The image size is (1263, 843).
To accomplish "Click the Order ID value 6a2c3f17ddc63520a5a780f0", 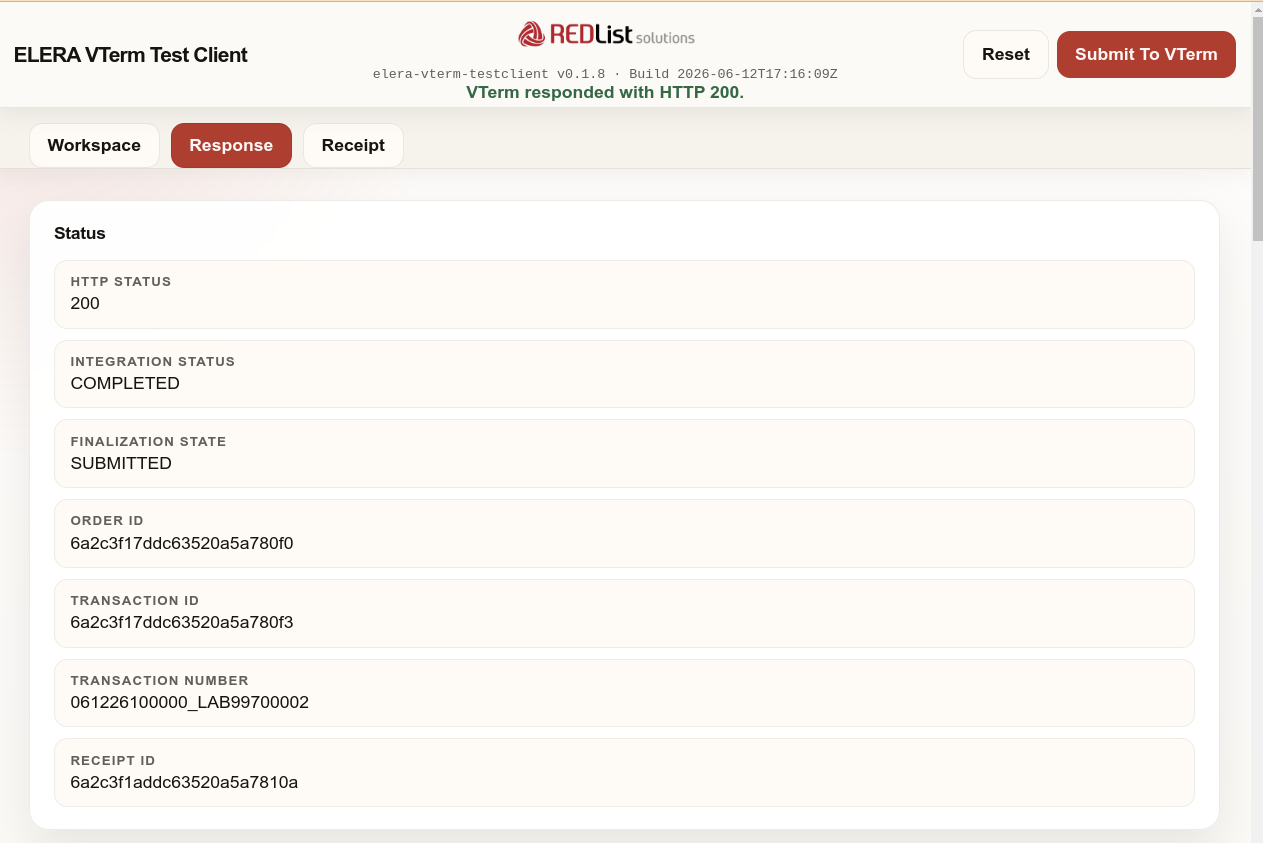I will 182,543.
